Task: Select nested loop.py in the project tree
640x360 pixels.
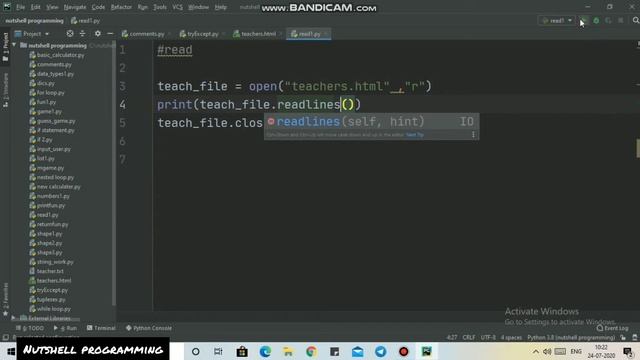Action: (x=51, y=177)
